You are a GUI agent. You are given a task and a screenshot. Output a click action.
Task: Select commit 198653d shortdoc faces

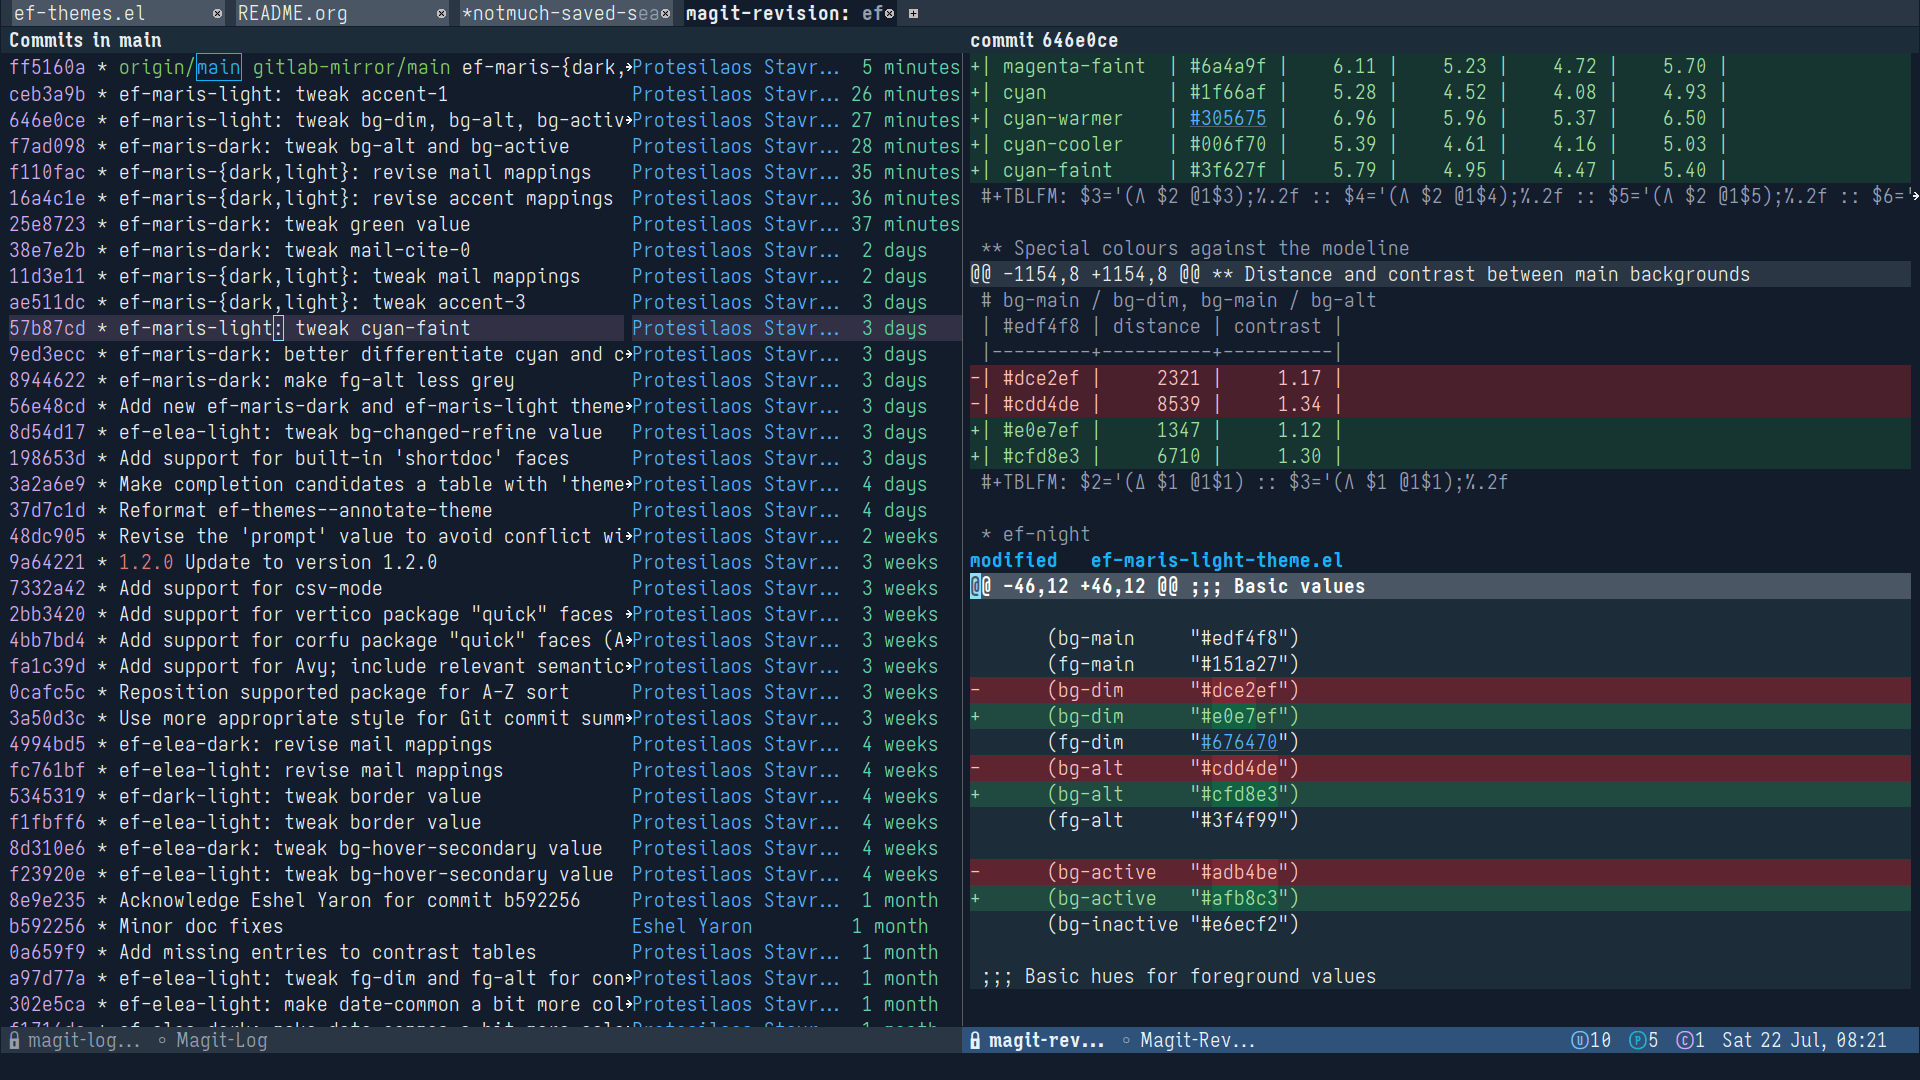[x=484, y=458]
